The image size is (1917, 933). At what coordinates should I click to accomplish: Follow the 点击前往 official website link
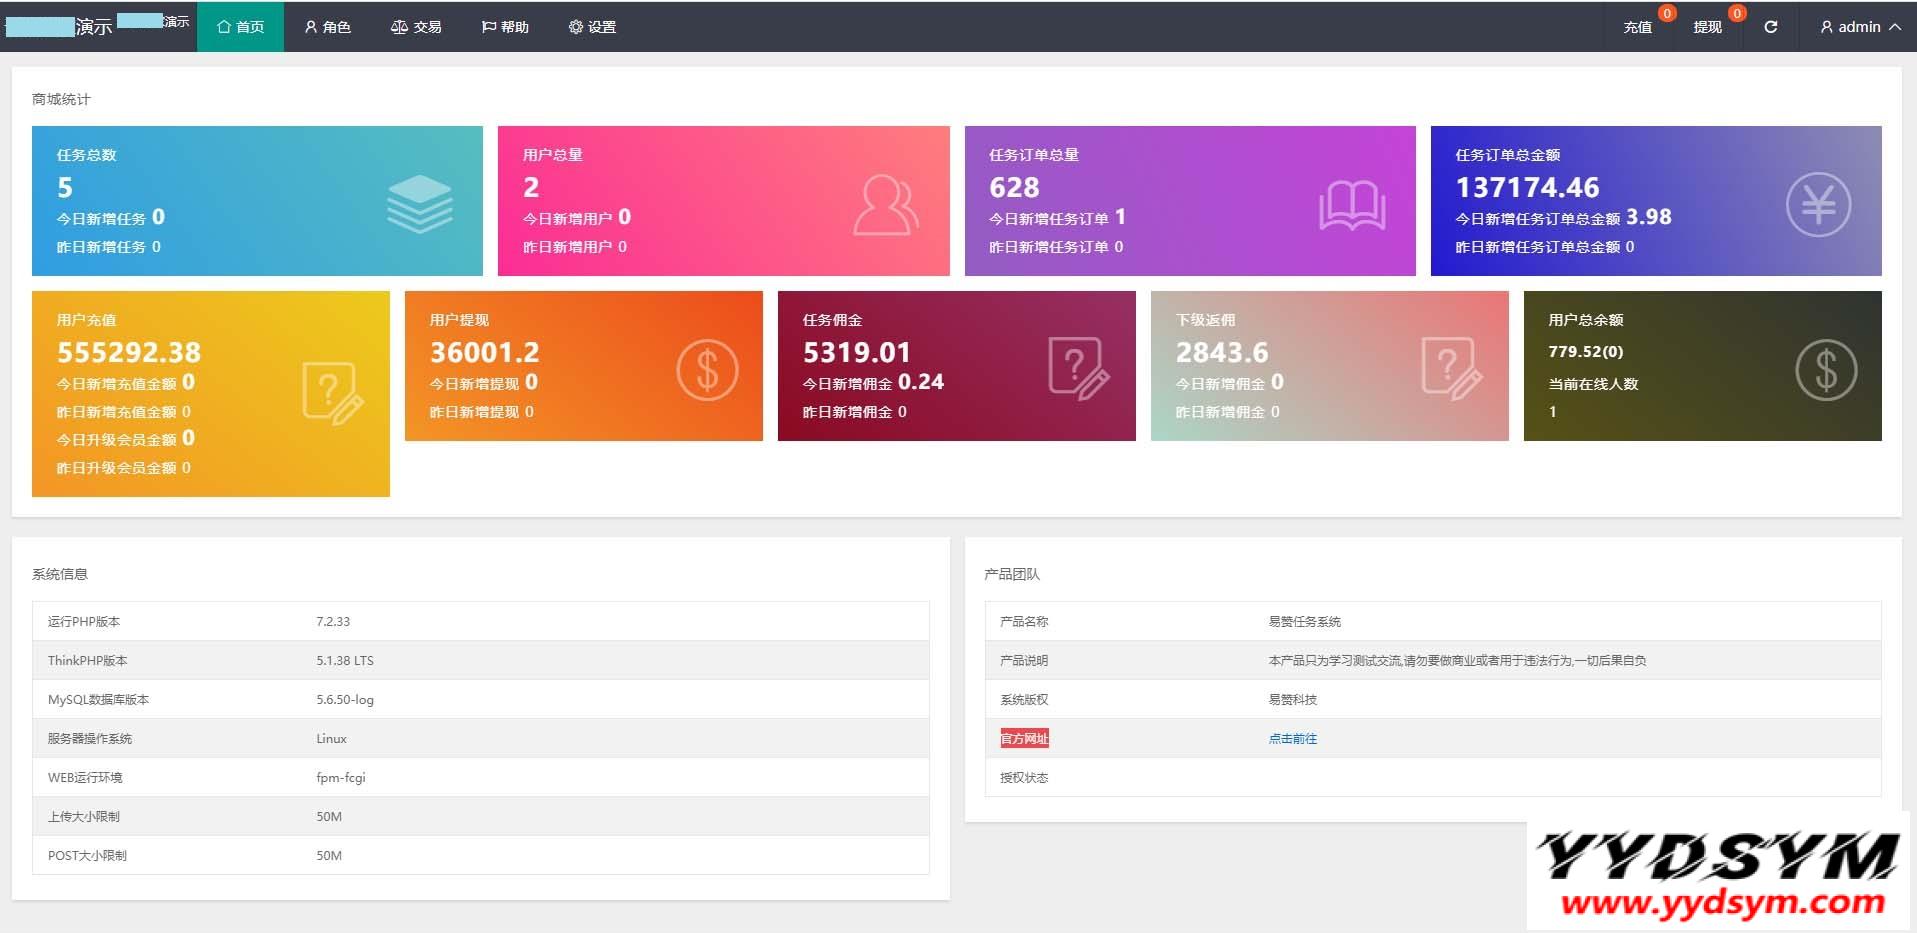click(x=1292, y=739)
